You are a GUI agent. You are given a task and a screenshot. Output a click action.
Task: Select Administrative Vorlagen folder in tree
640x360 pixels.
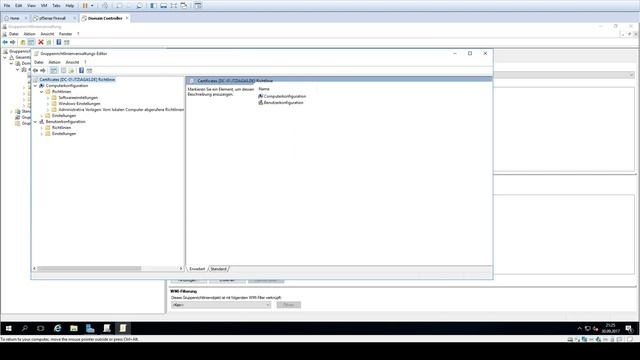tap(121, 110)
